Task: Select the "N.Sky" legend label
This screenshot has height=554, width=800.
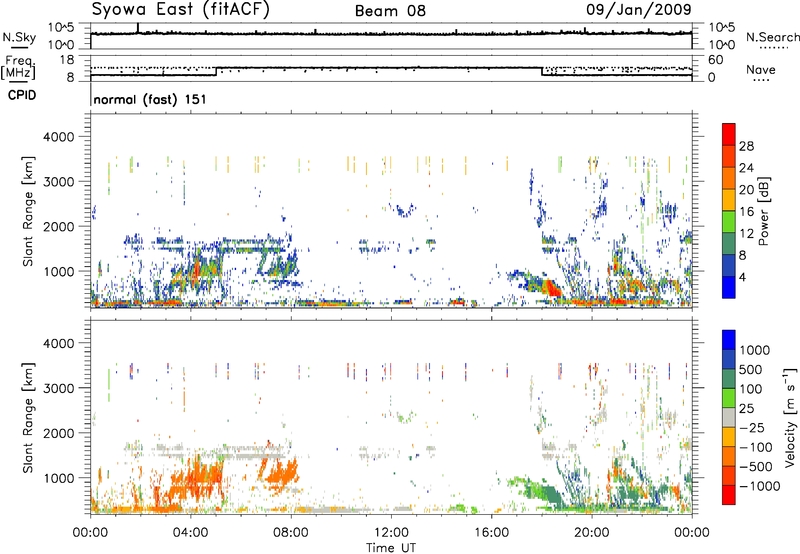Action: [19, 37]
